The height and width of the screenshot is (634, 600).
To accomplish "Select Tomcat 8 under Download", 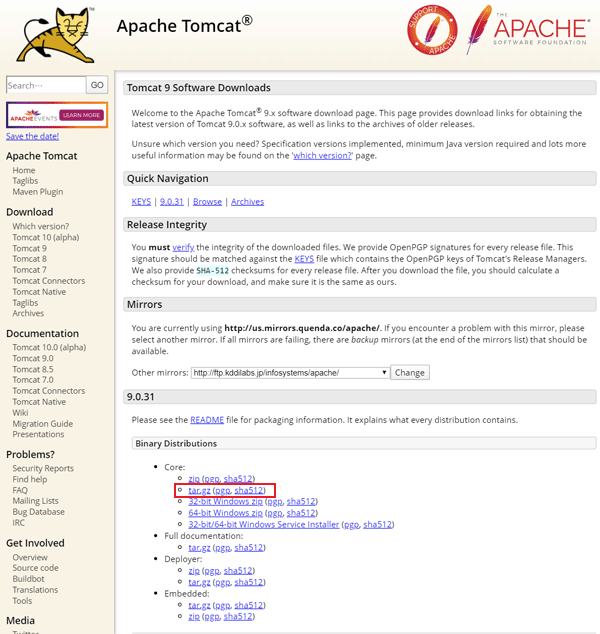I will click(x=30, y=259).
